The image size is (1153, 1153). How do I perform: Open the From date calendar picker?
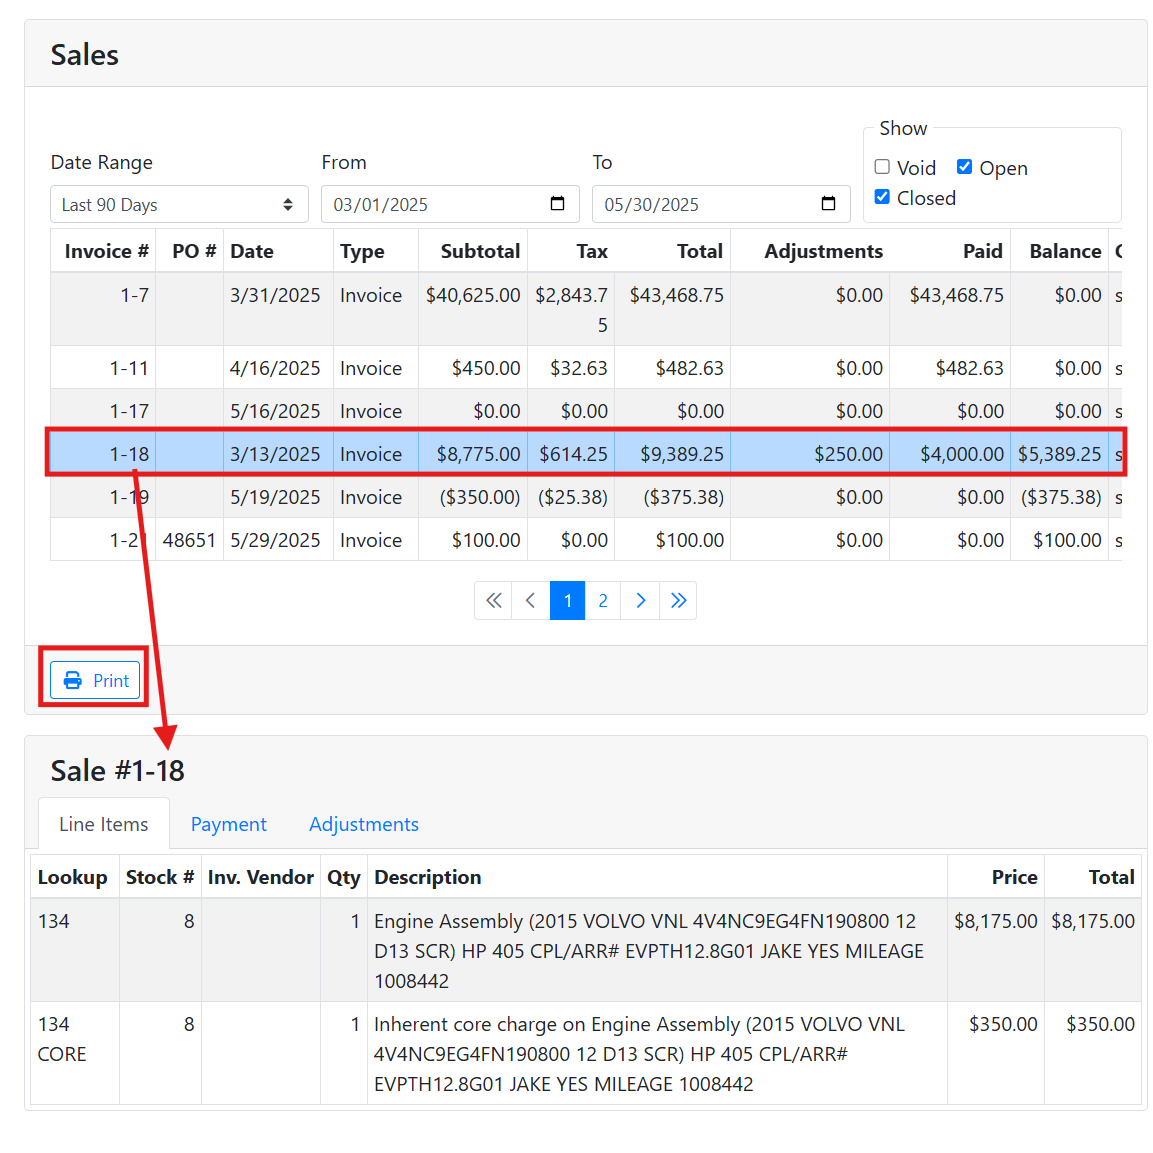557,204
